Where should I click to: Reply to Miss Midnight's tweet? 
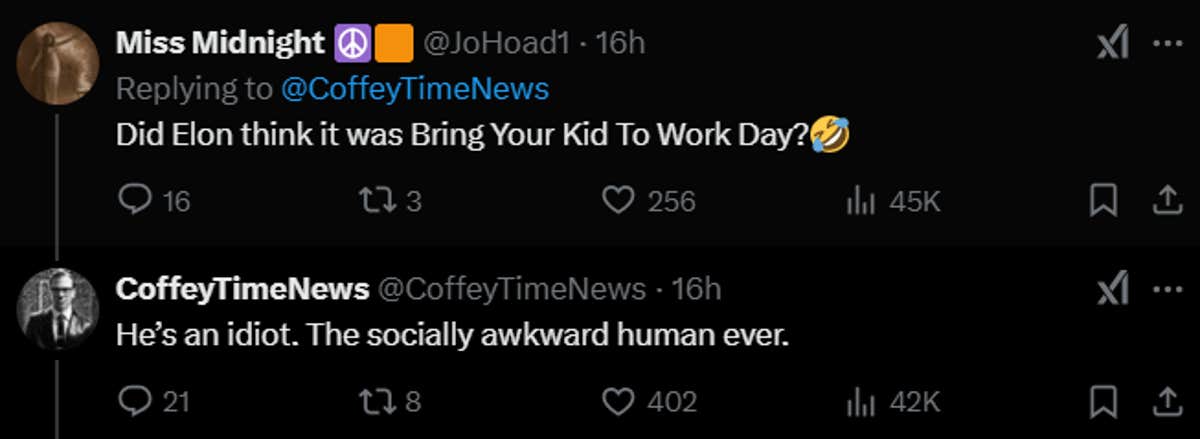134,202
